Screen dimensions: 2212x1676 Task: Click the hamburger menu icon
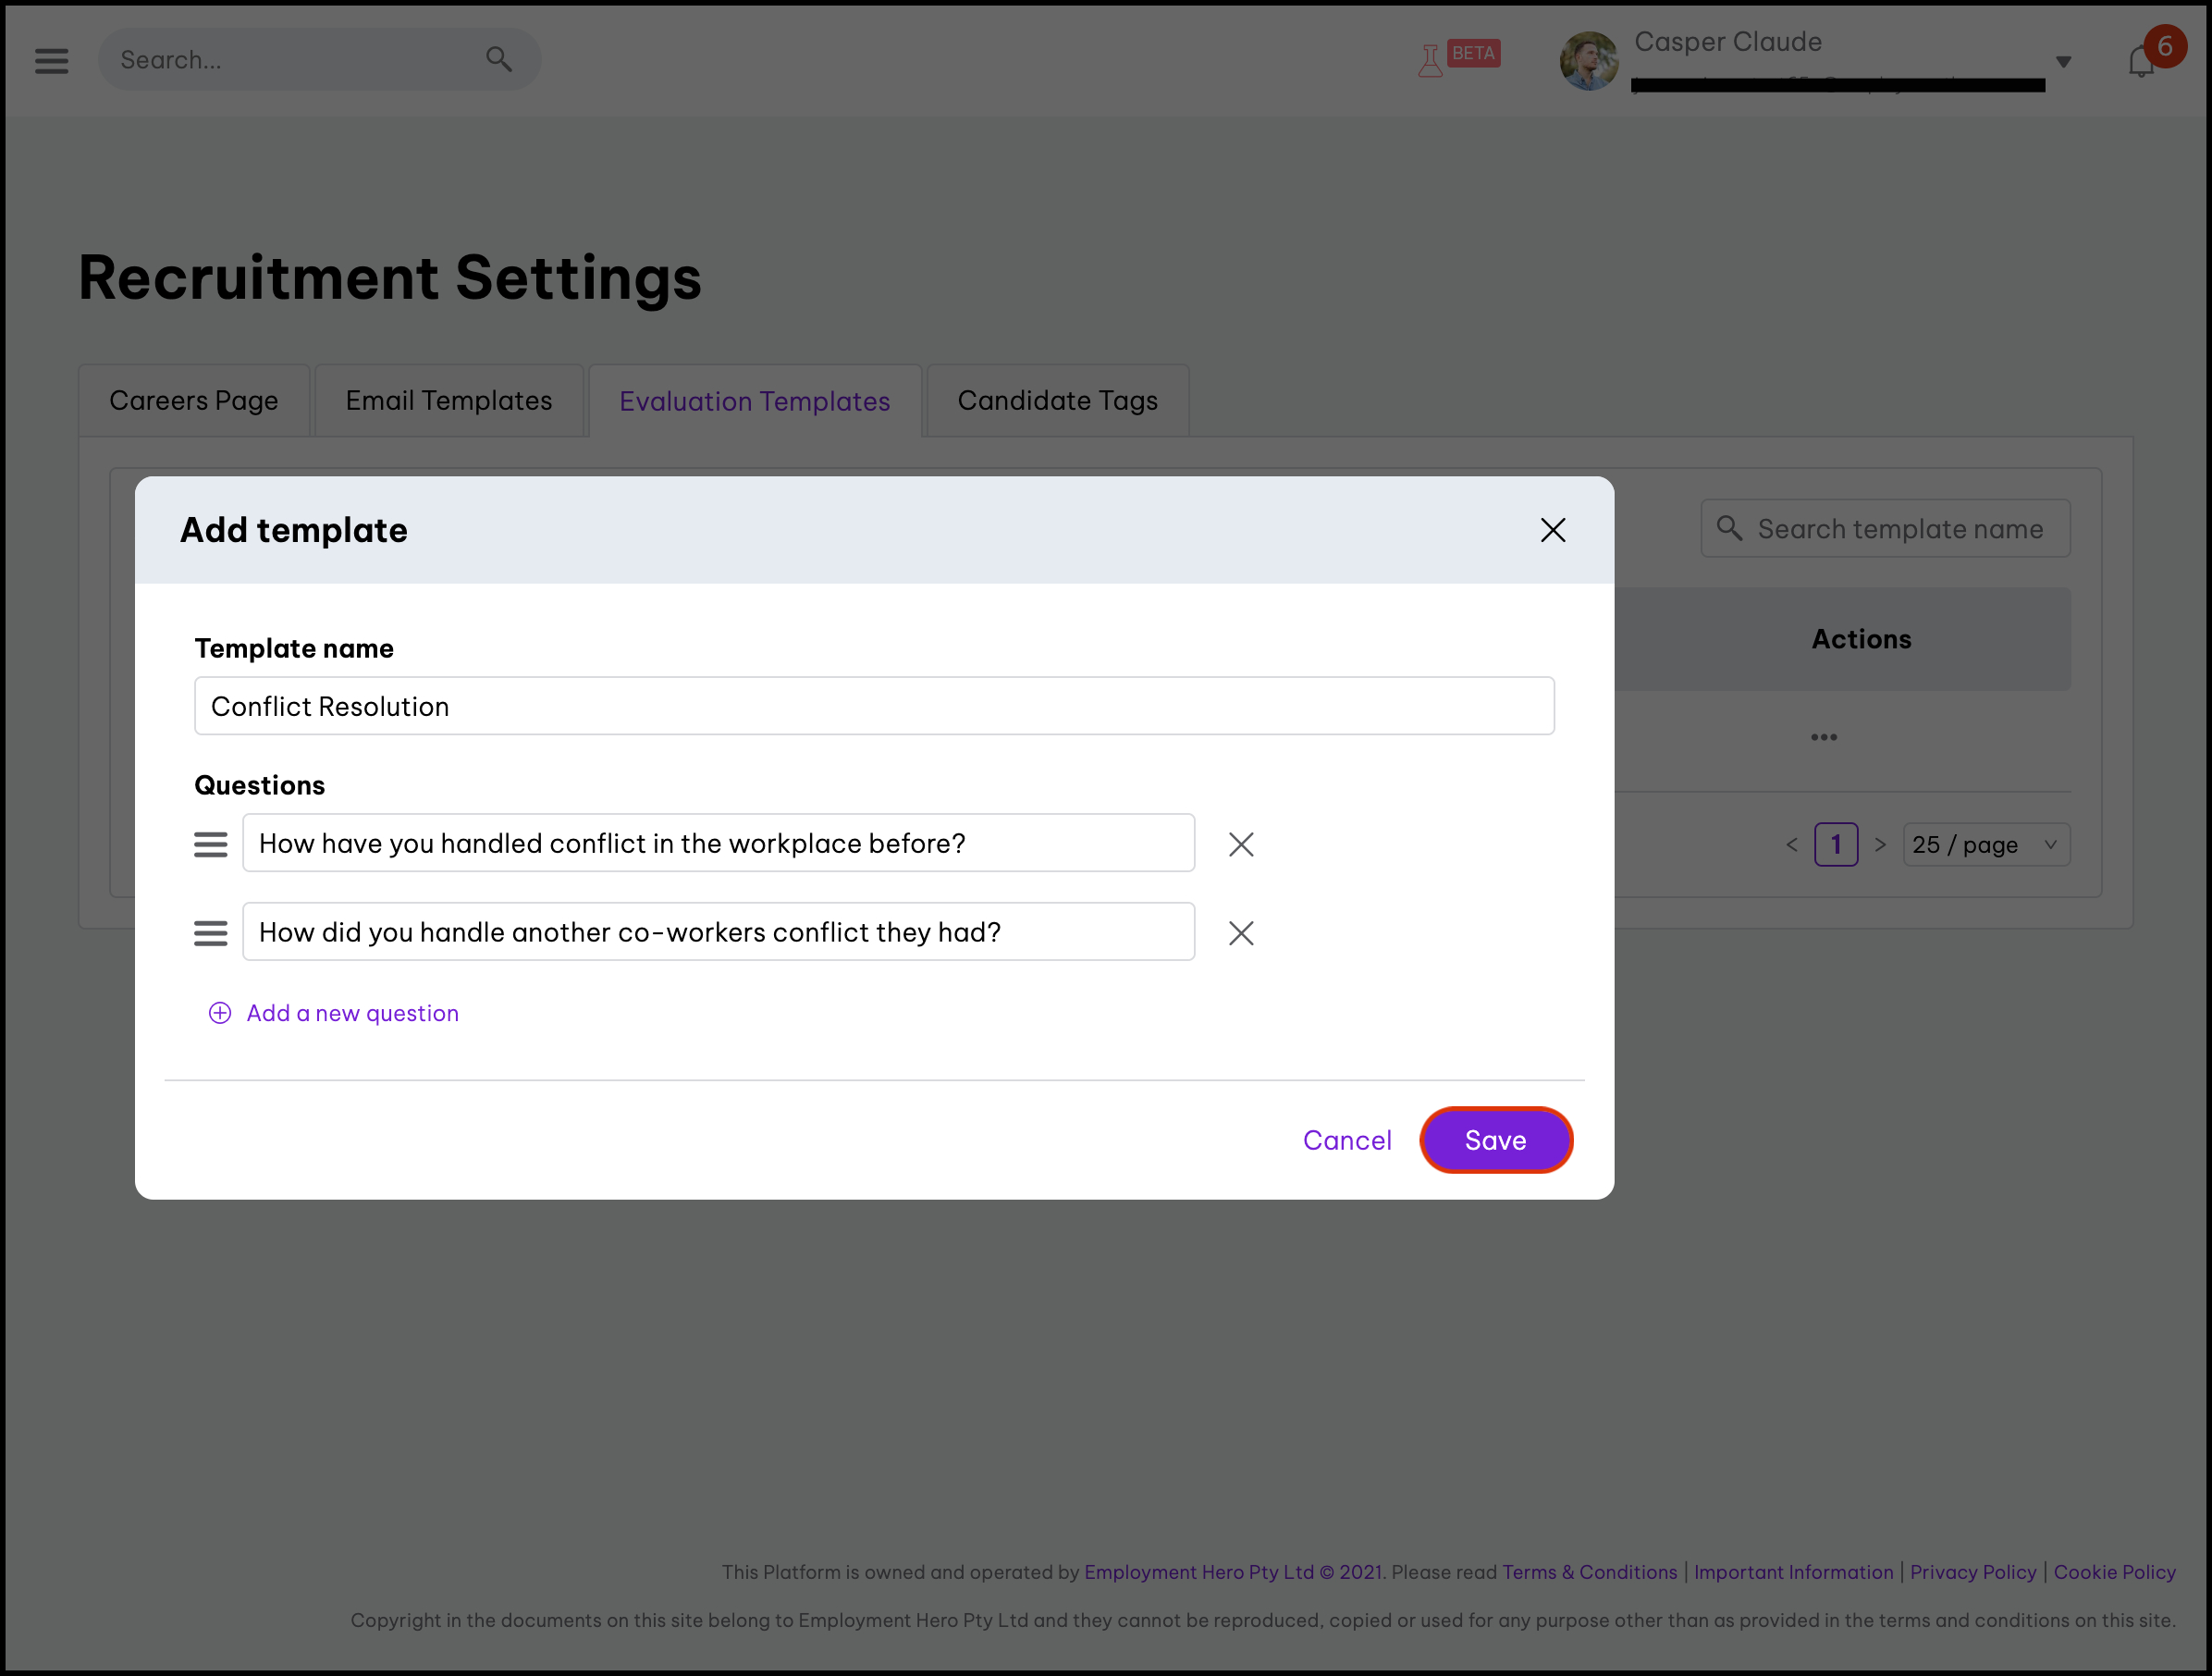51,60
